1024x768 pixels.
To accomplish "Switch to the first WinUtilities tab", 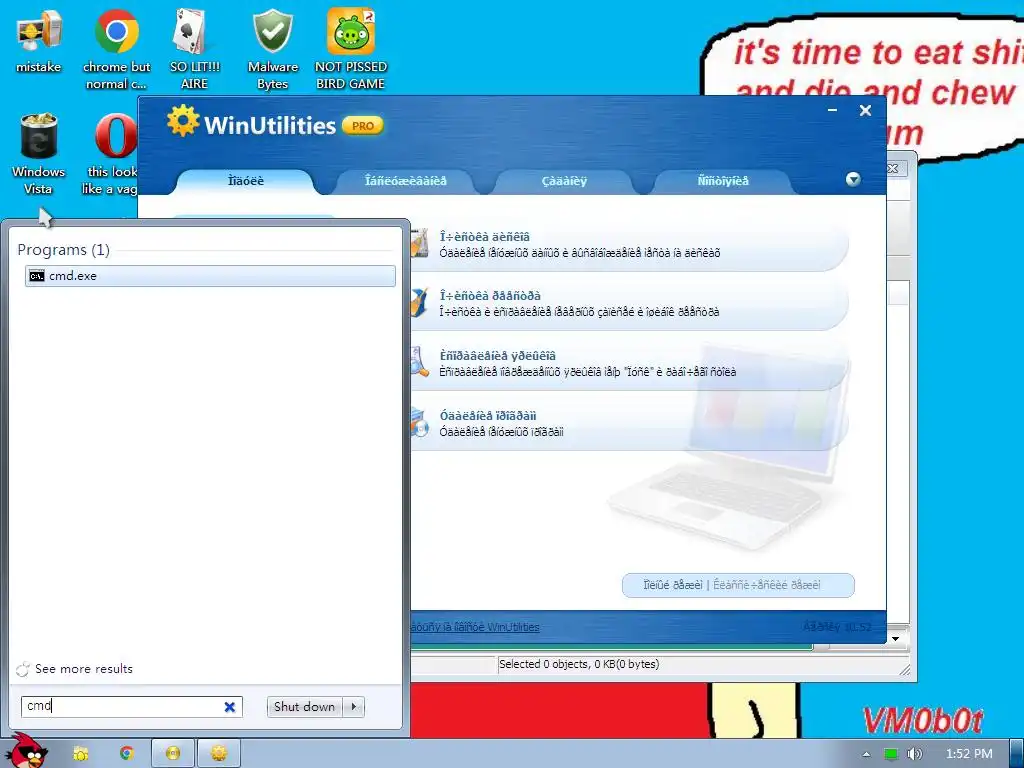I will click(246, 181).
